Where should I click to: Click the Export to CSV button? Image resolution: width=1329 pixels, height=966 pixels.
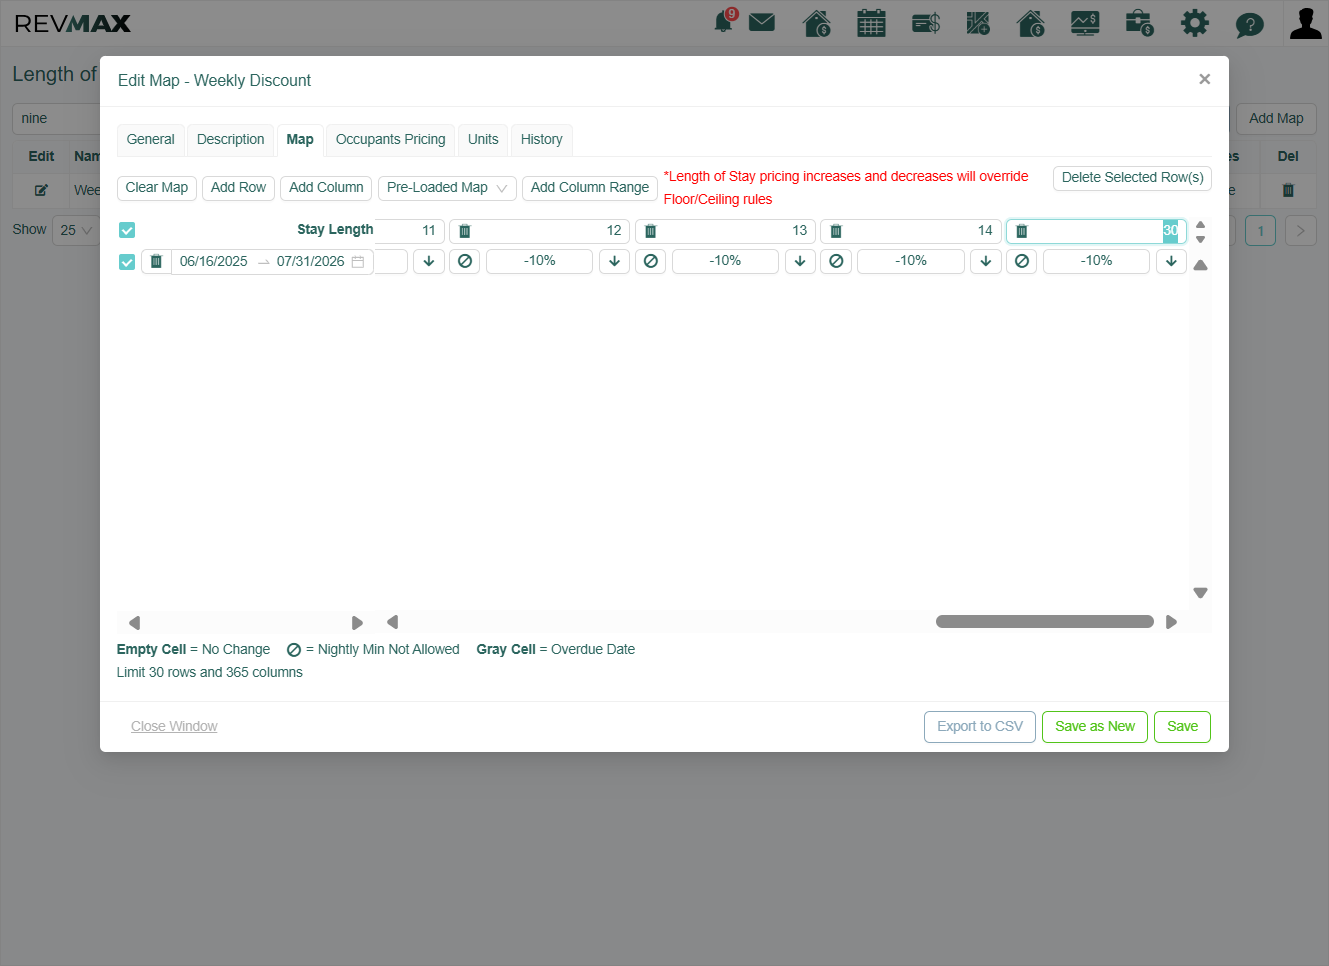pos(980,727)
